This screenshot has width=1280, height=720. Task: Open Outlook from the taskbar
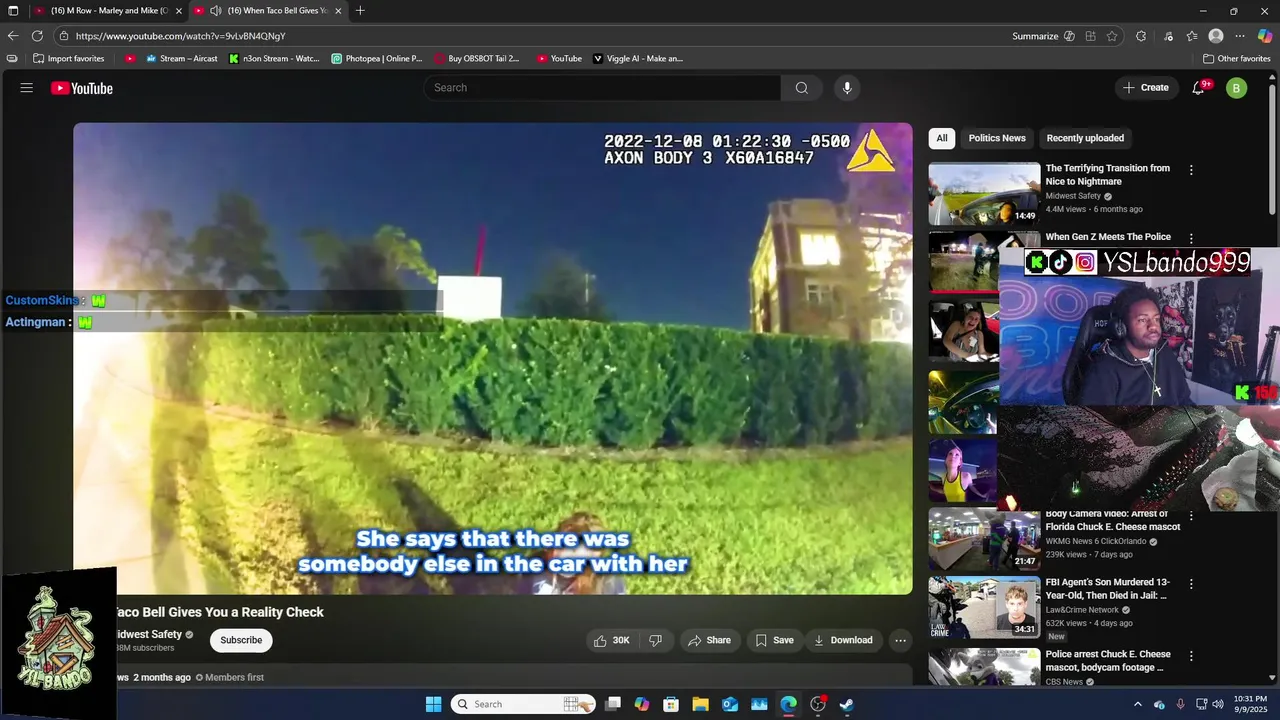[730, 704]
